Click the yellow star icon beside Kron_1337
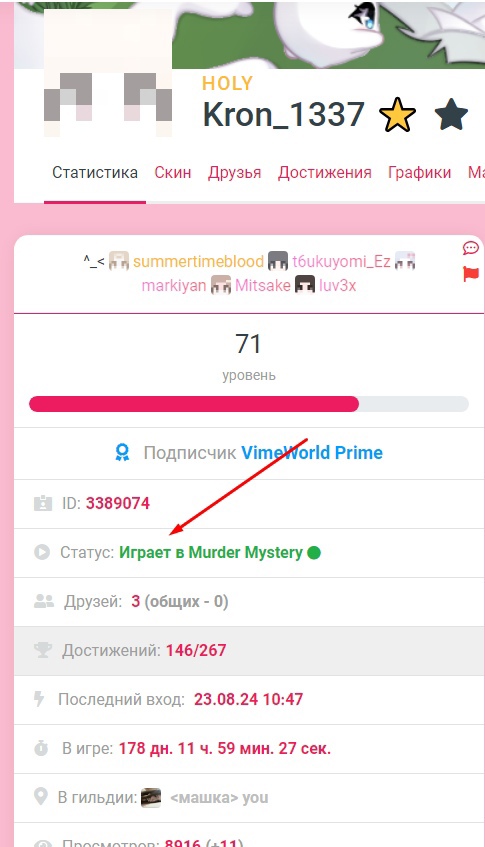The width and height of the screenshot is (485, 847). tap(398, 115)
